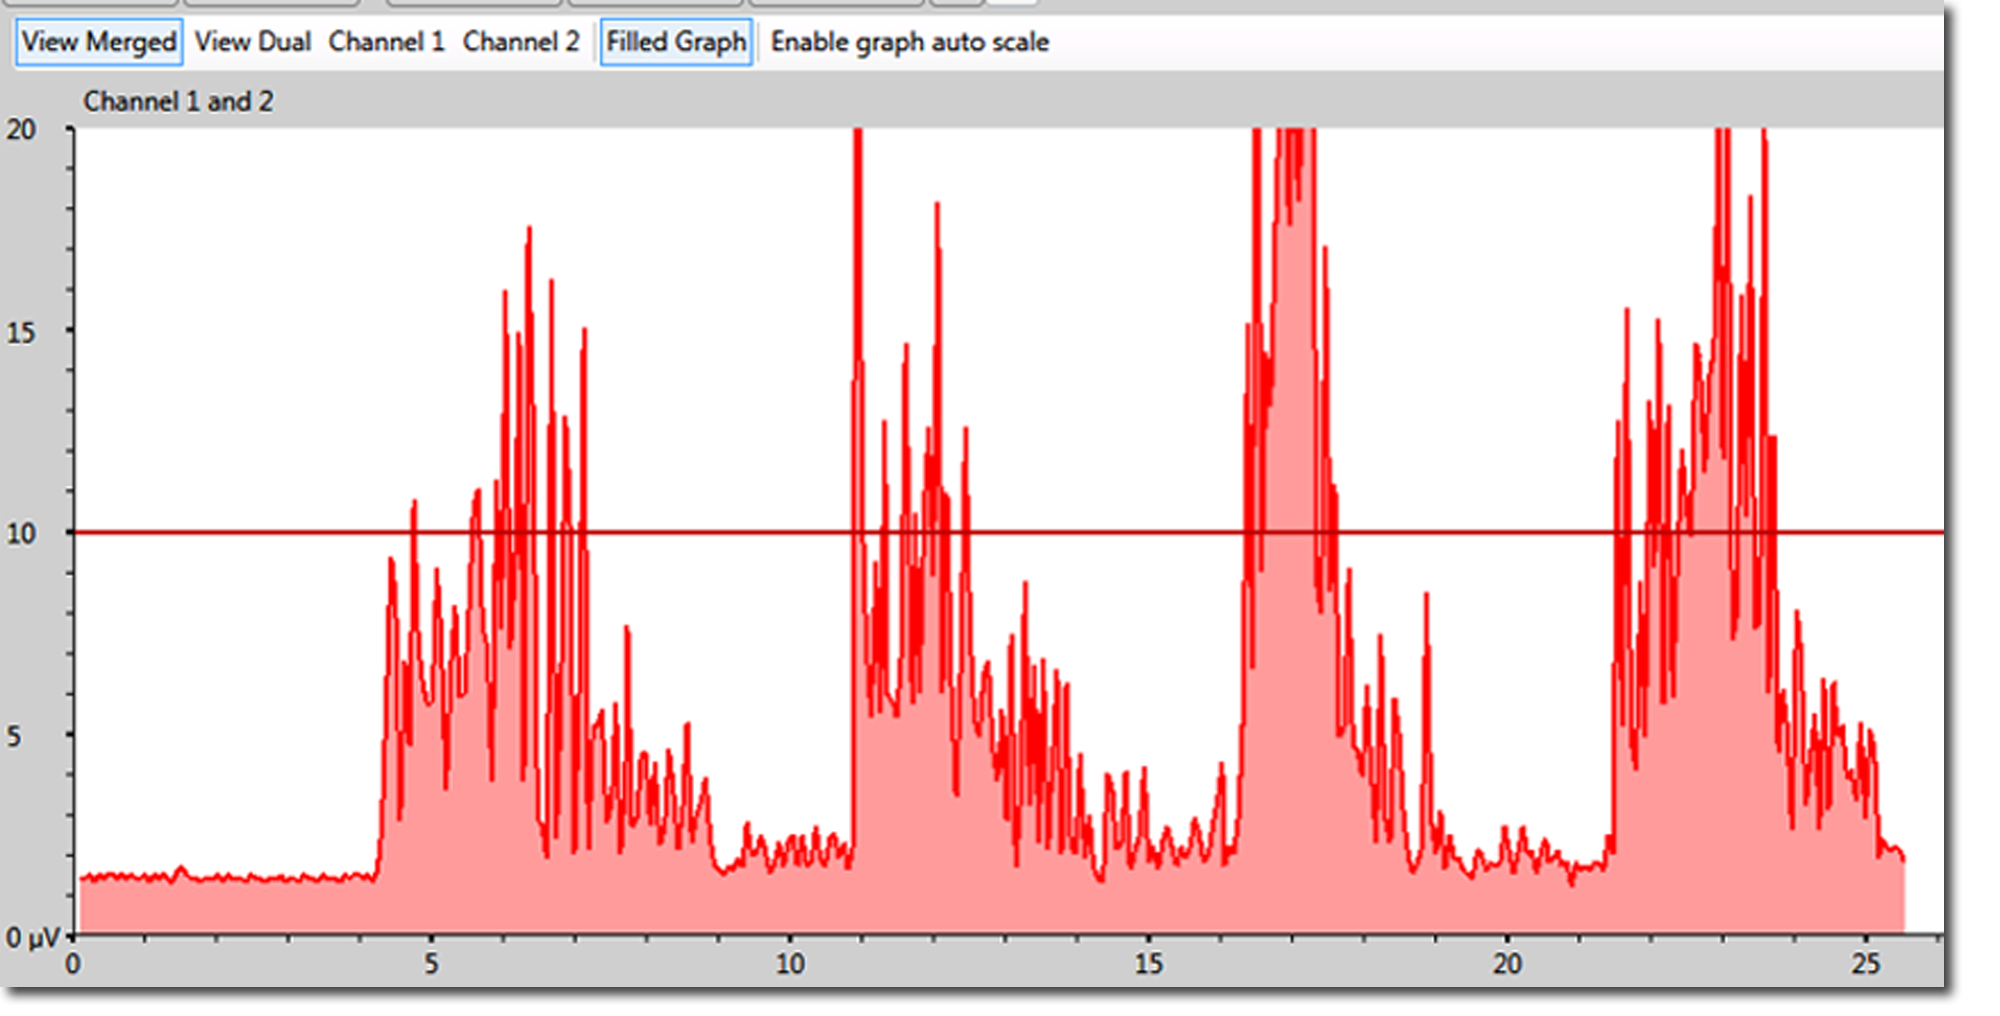This screenshot has height=1016, width=2000.
Task: Click the 15 mark on time axis
Action: pos(1148,964)
